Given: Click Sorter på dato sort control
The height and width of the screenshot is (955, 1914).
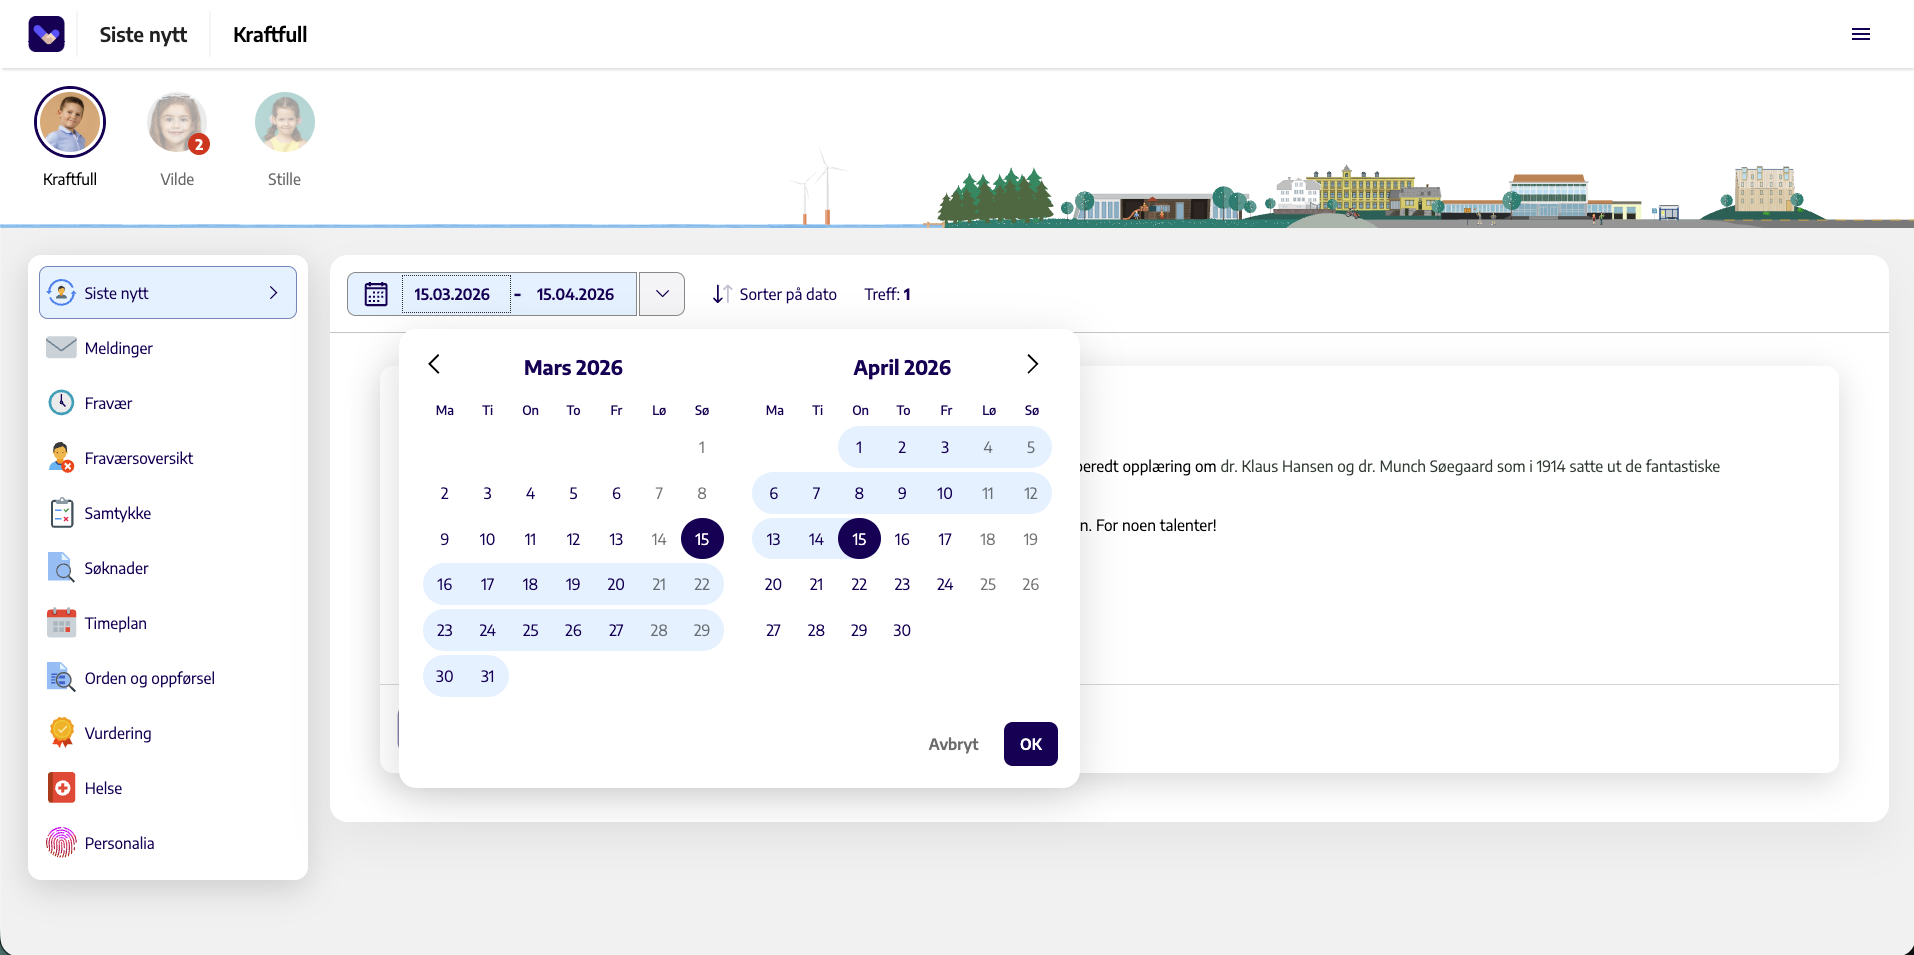Looking at the screenshot, I should coord(775,294).
